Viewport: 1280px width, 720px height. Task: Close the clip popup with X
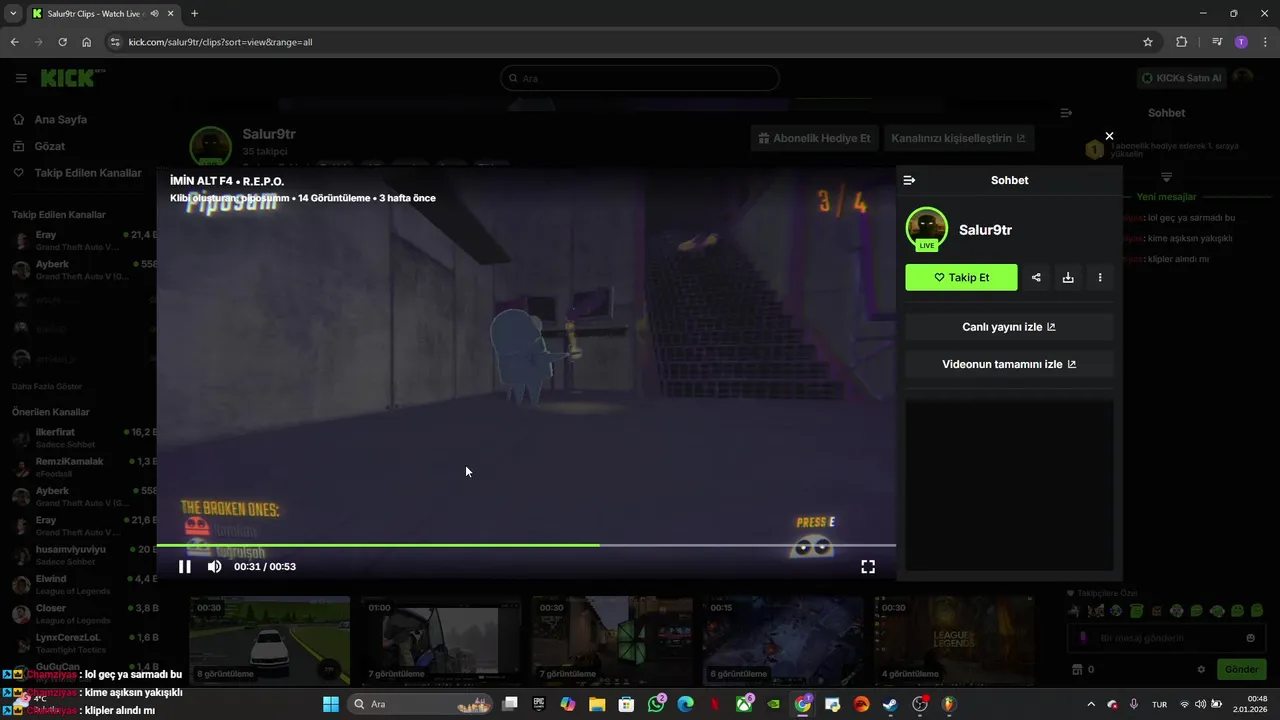pyautogui.click(x=1109, y=136)
